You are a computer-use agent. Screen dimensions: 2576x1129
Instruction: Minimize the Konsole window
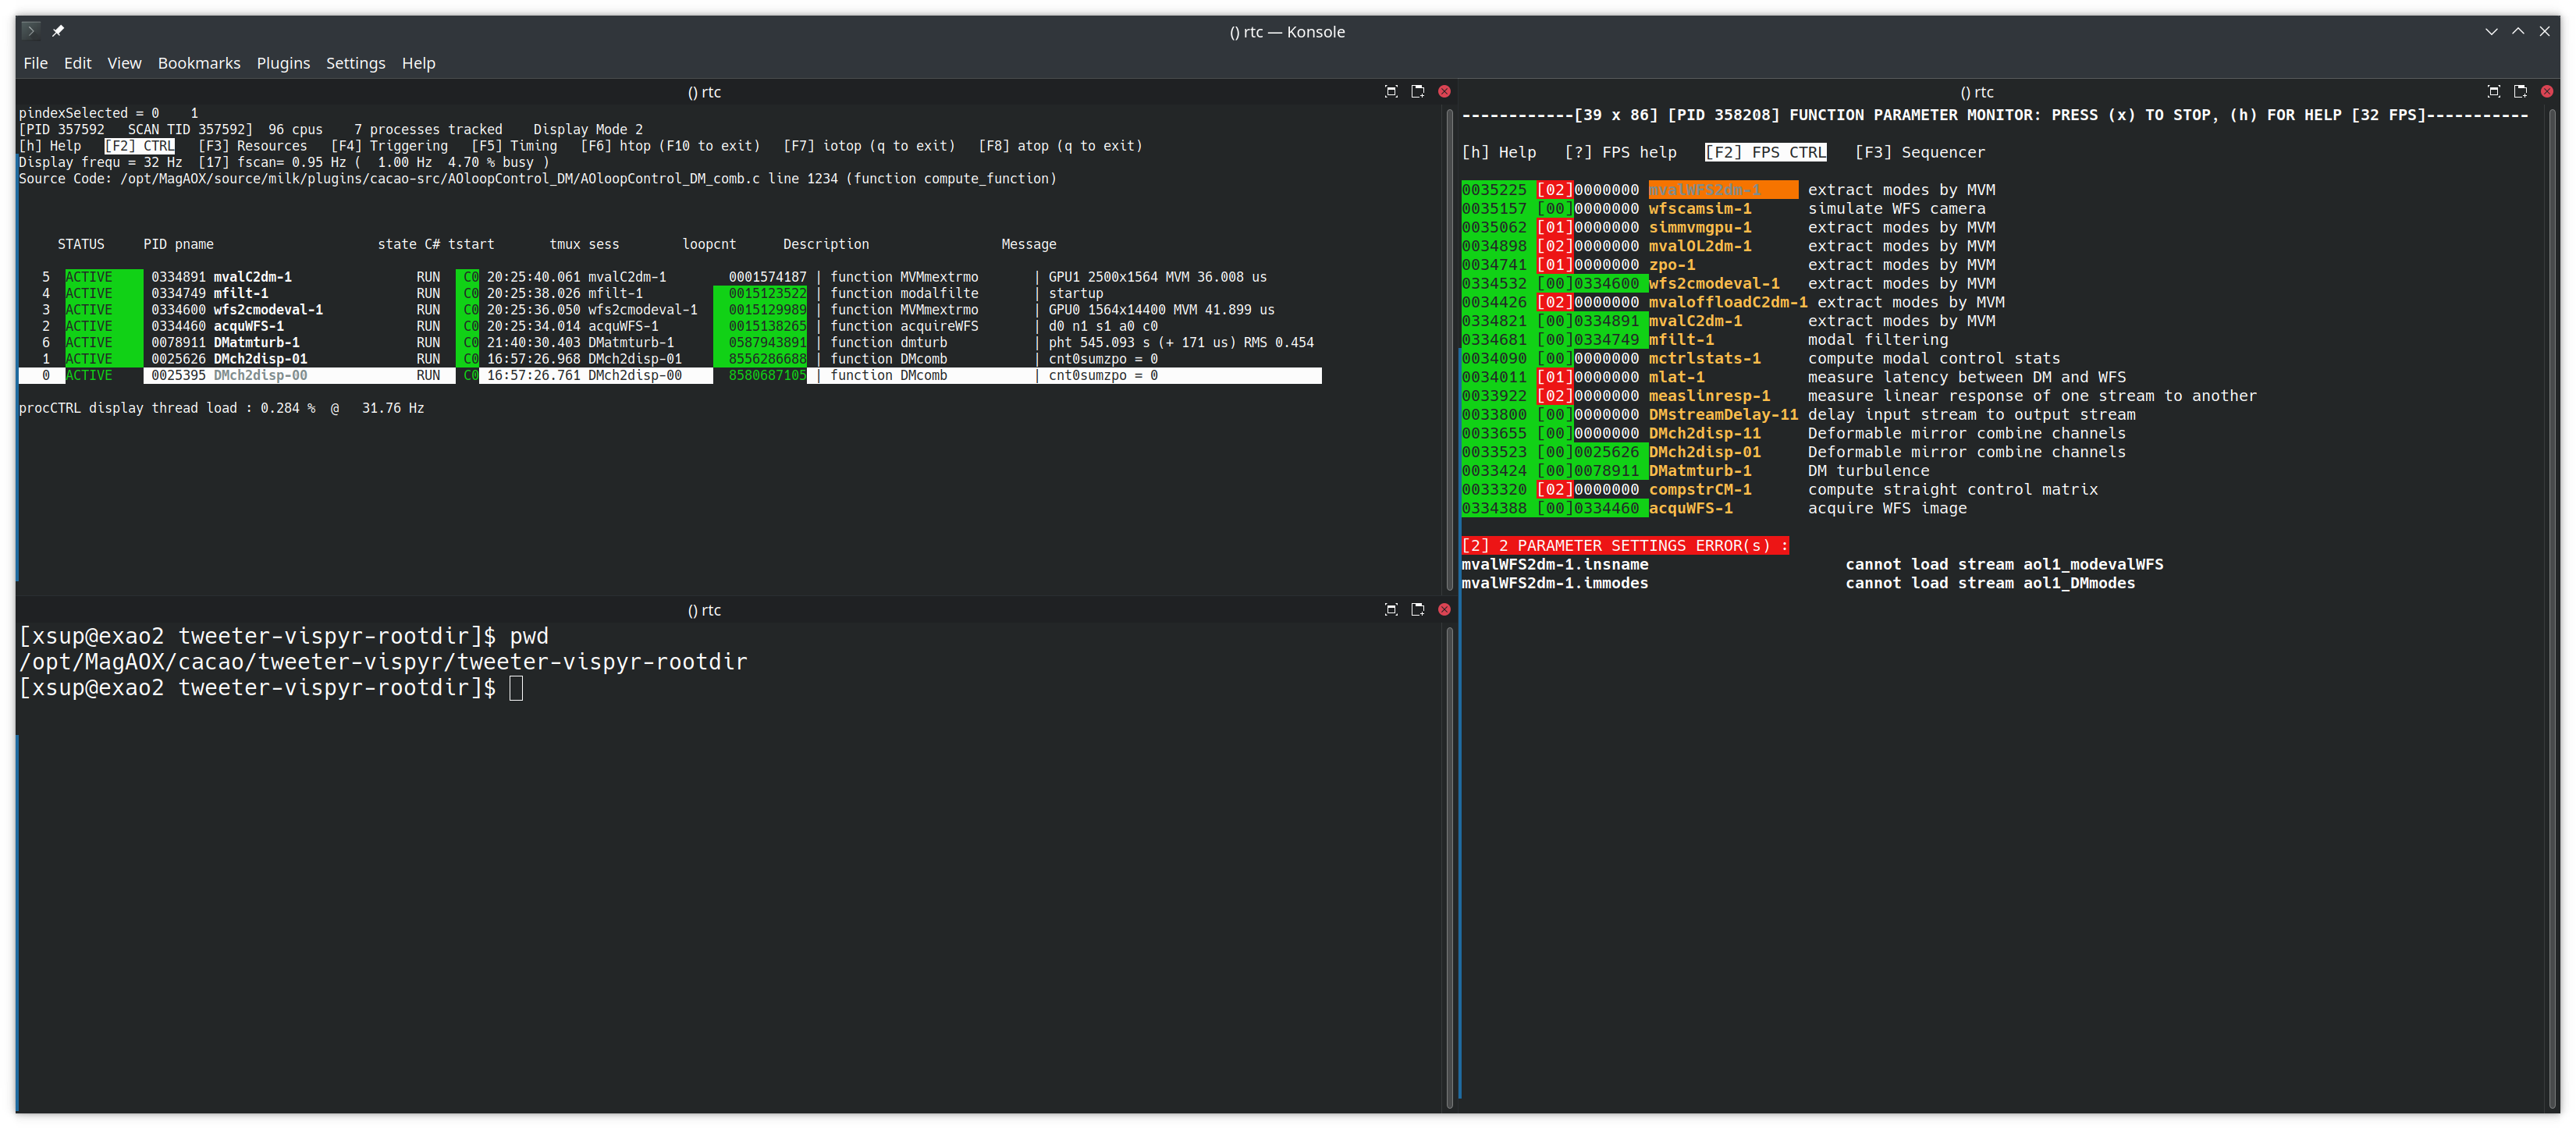click(x=2491, y=31)
